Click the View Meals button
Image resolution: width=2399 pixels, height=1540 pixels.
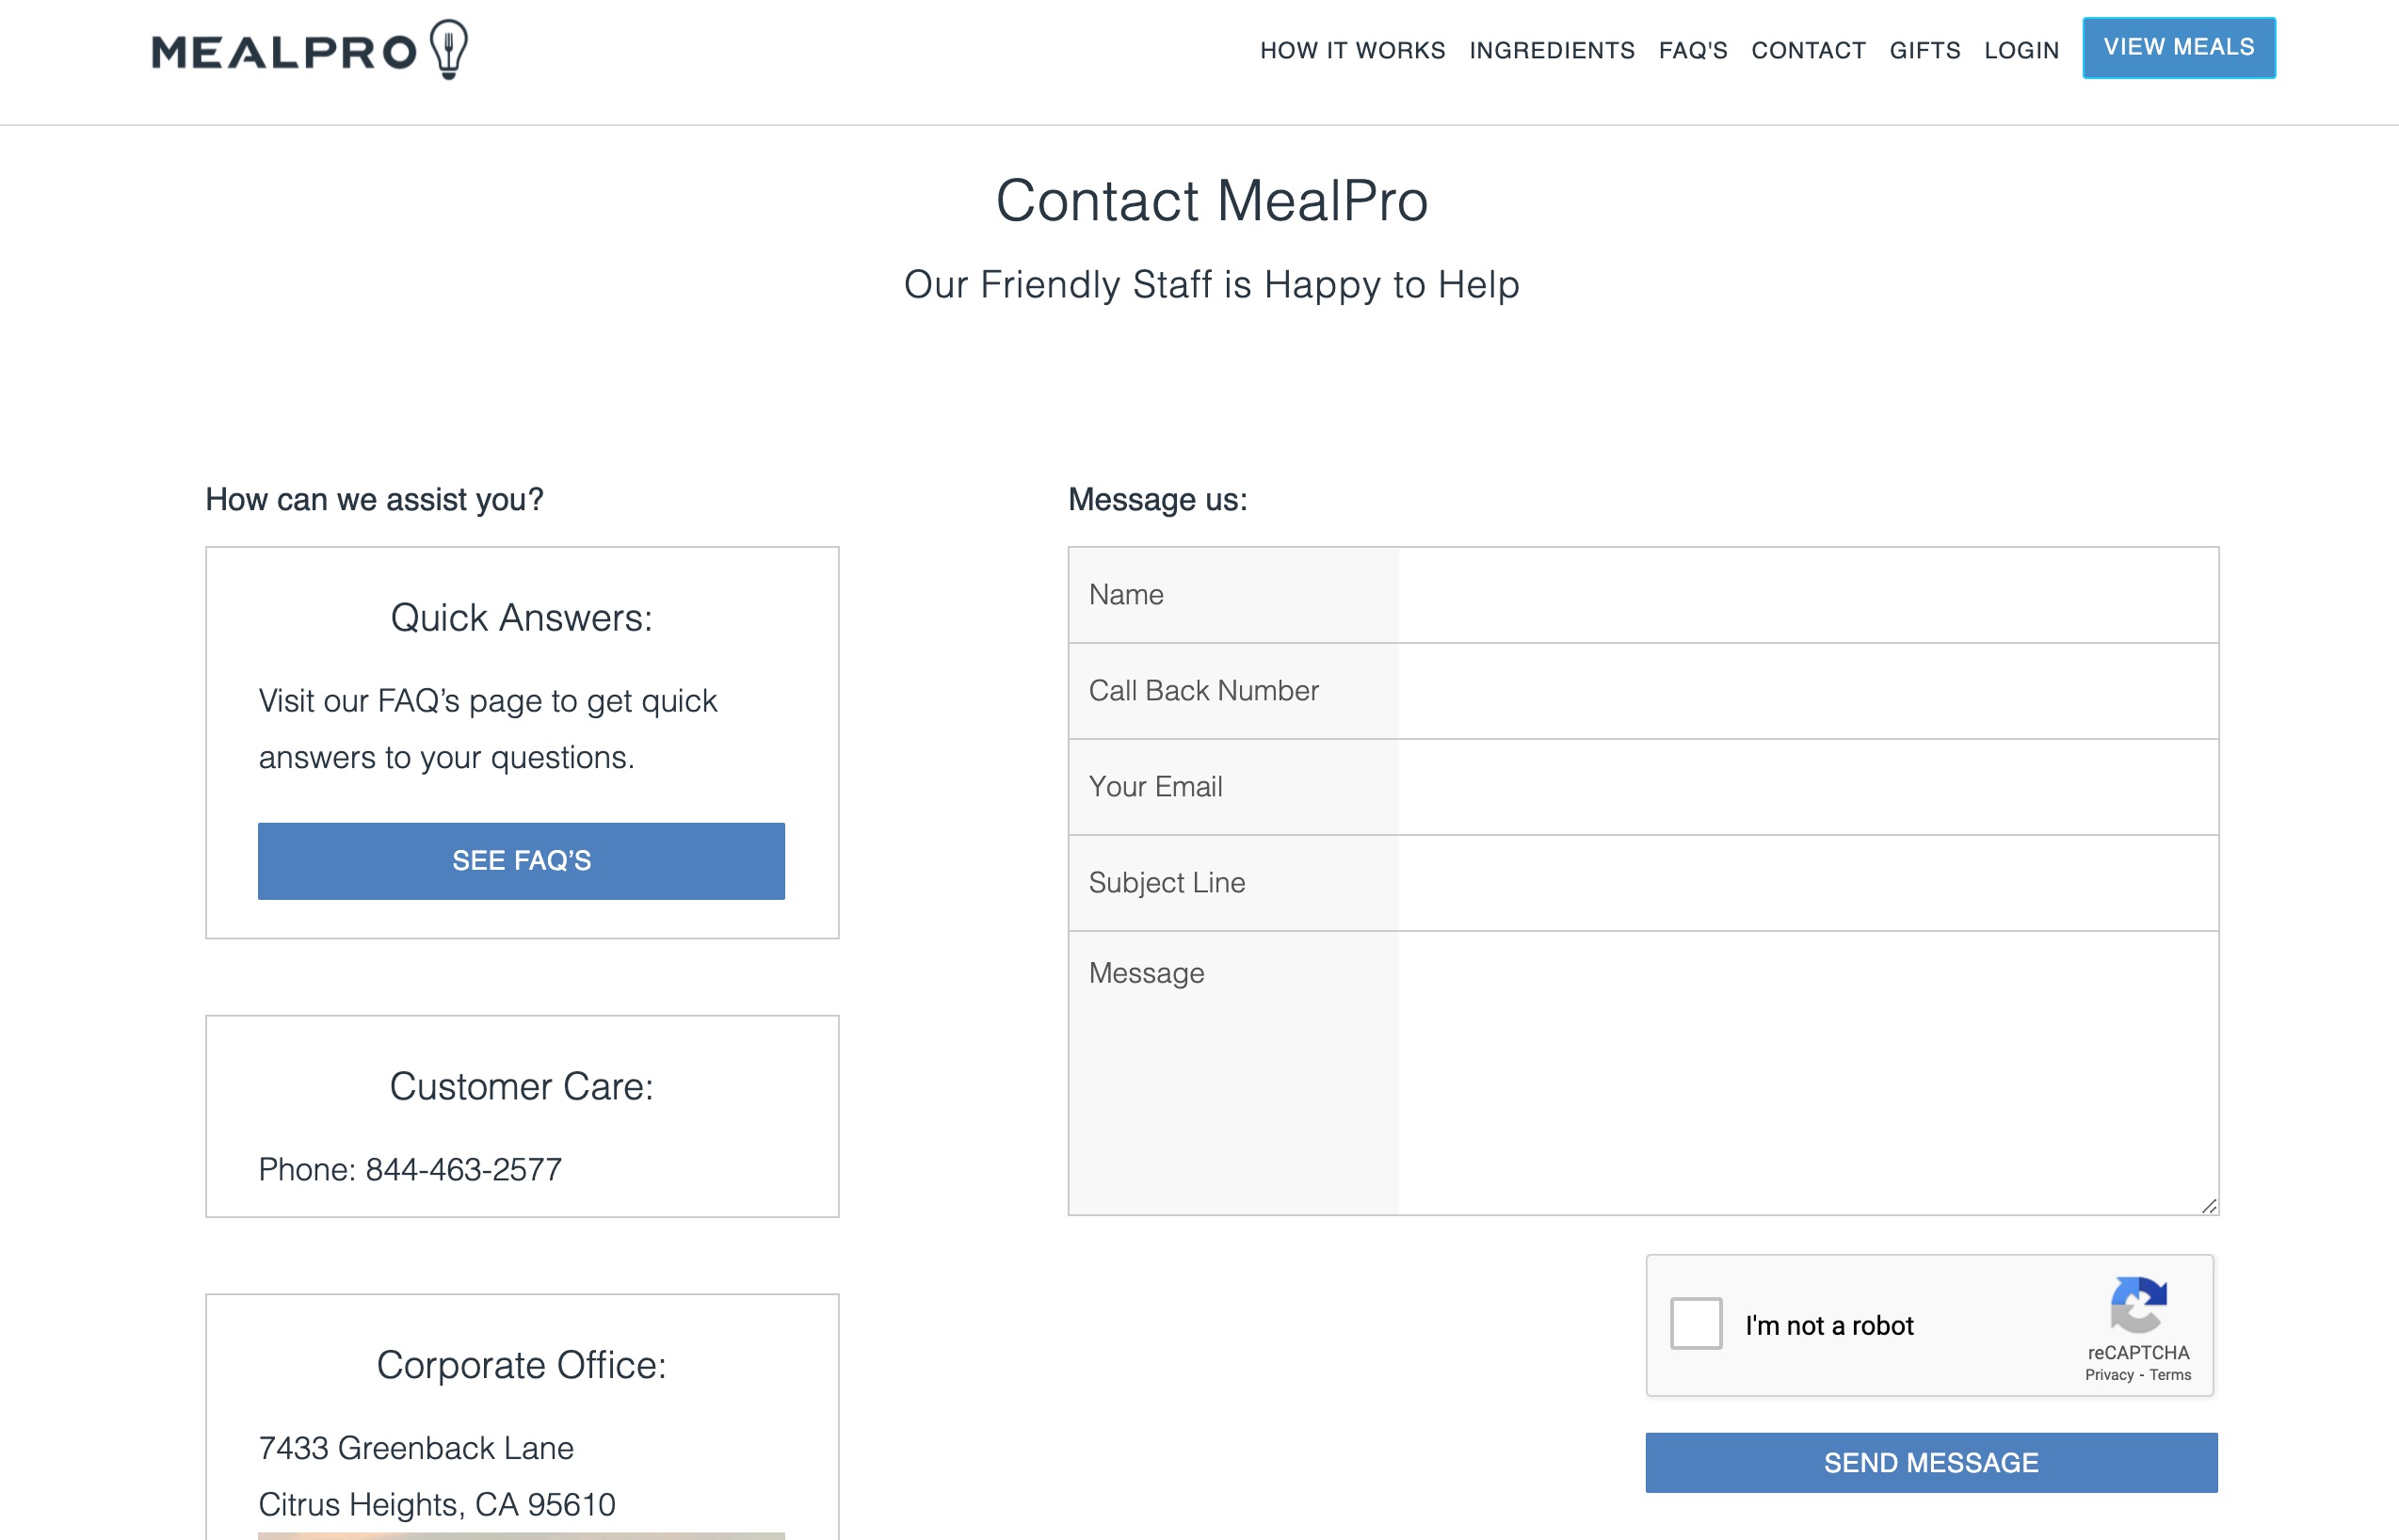click(x=2179, y=48)
